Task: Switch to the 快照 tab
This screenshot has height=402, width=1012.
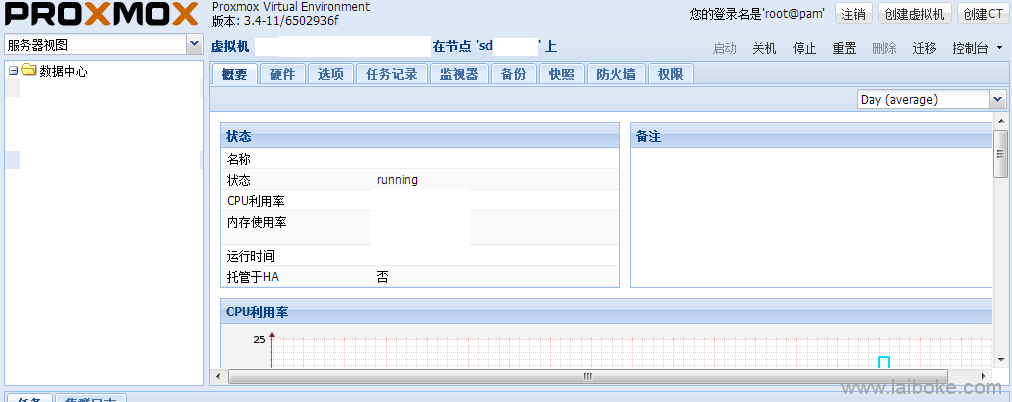Action: point(562,74)
